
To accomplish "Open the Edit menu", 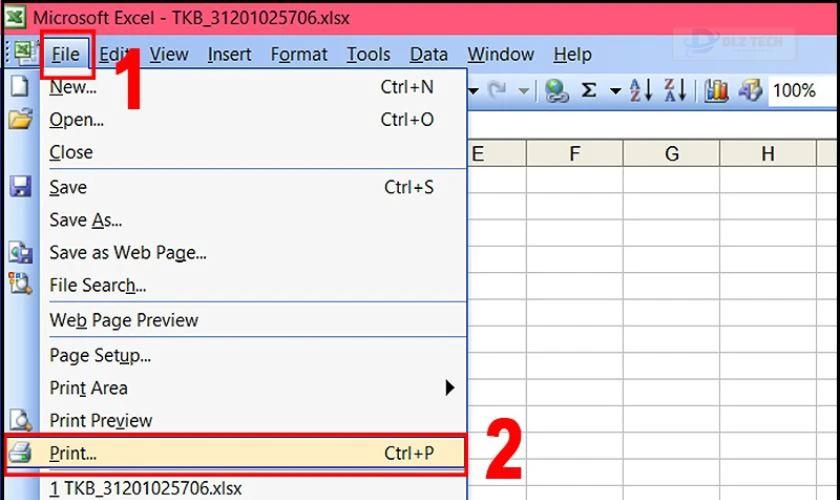I will (x=113, y=54).
